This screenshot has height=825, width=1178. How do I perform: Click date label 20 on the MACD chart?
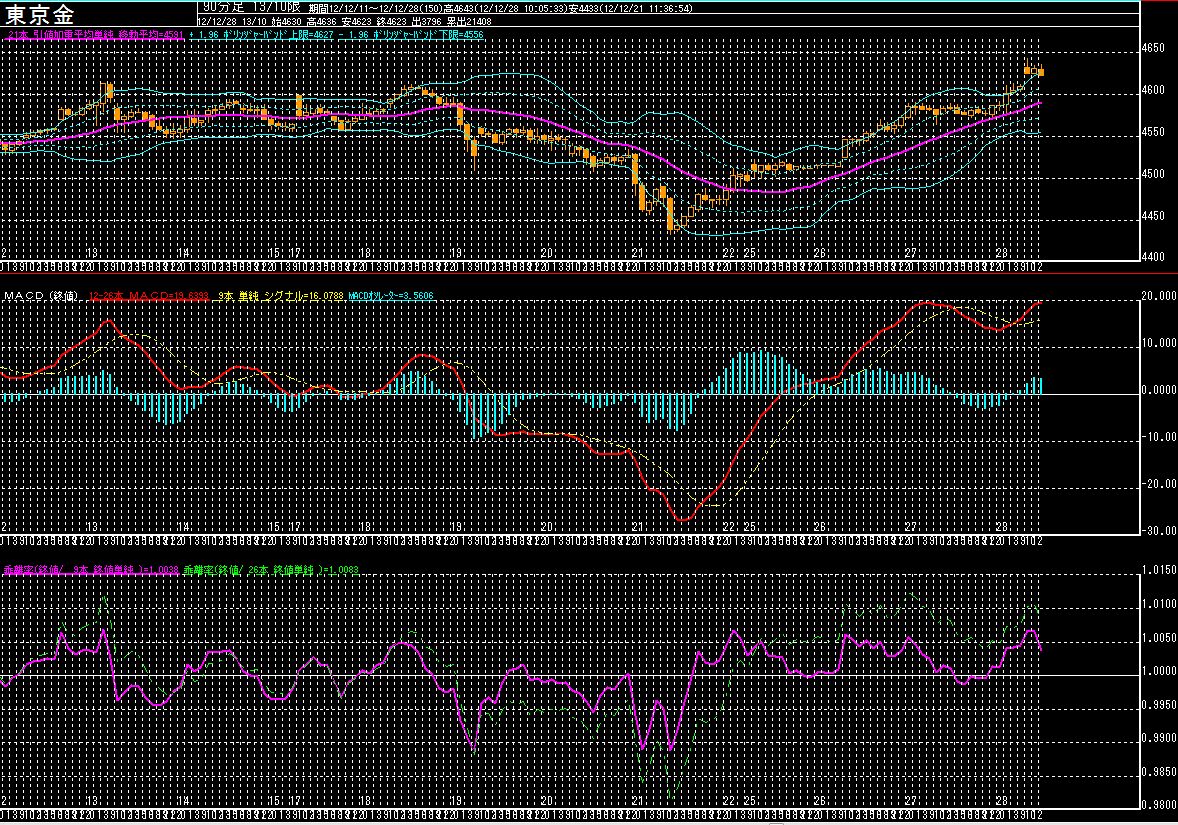[x=546, y=527]
